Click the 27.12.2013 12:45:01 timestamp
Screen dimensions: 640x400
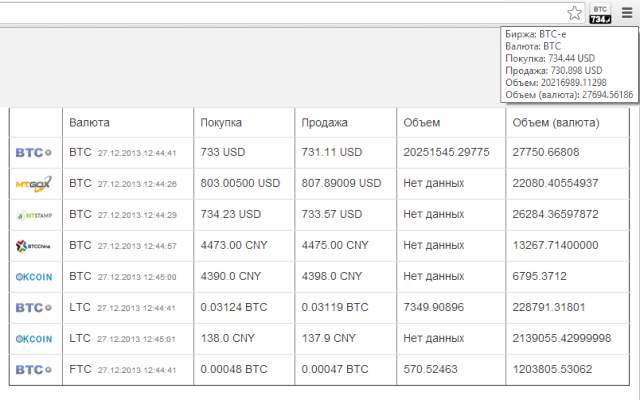(x=136, y=339)
